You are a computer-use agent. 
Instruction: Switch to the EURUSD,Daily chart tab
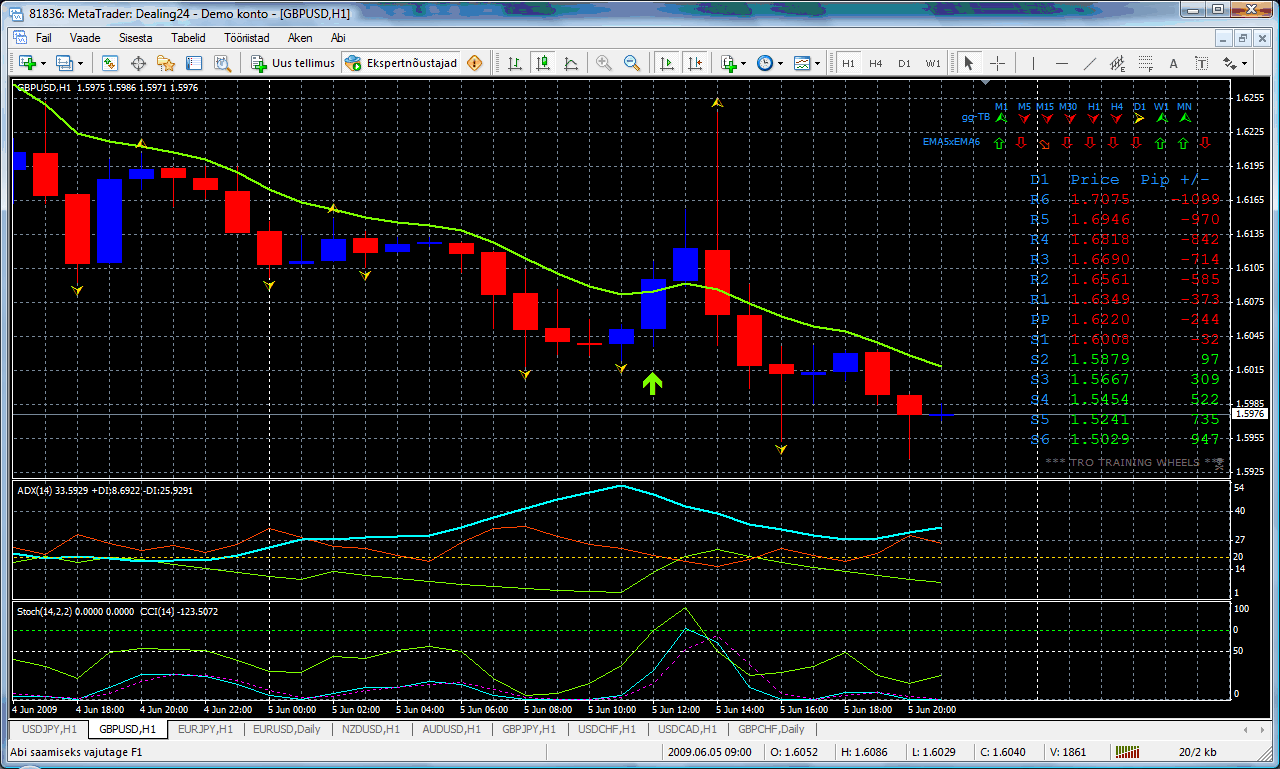(286, 729)
